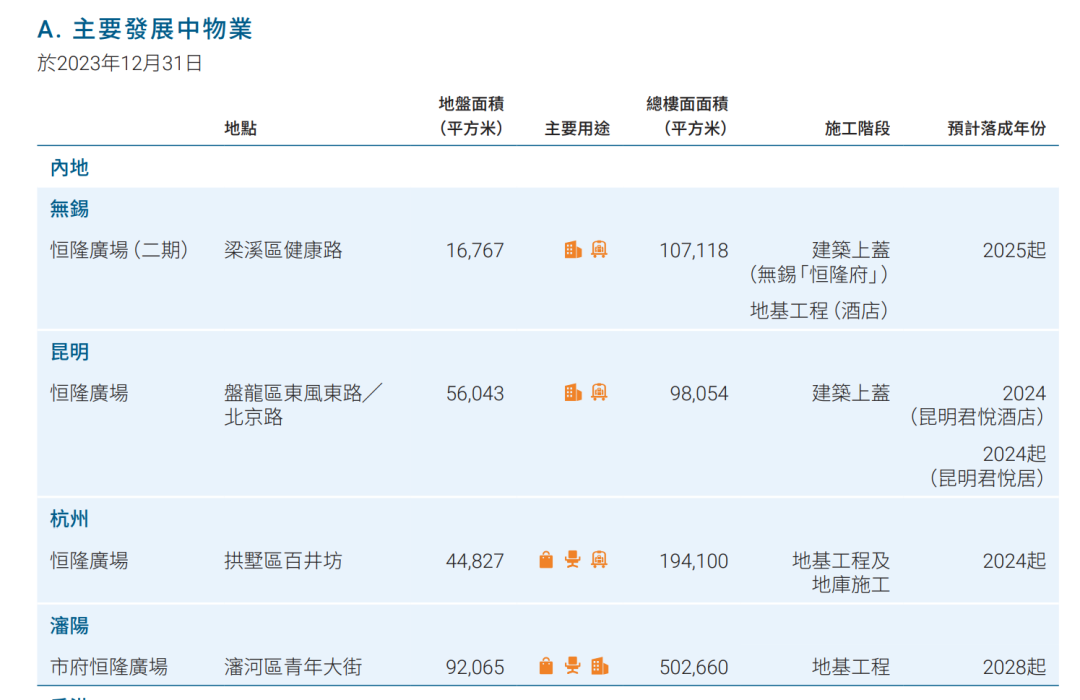The width and height of the screenshot is (1080, 700).
Task: Select the 昆明 city heading
Action: (70, 352)
